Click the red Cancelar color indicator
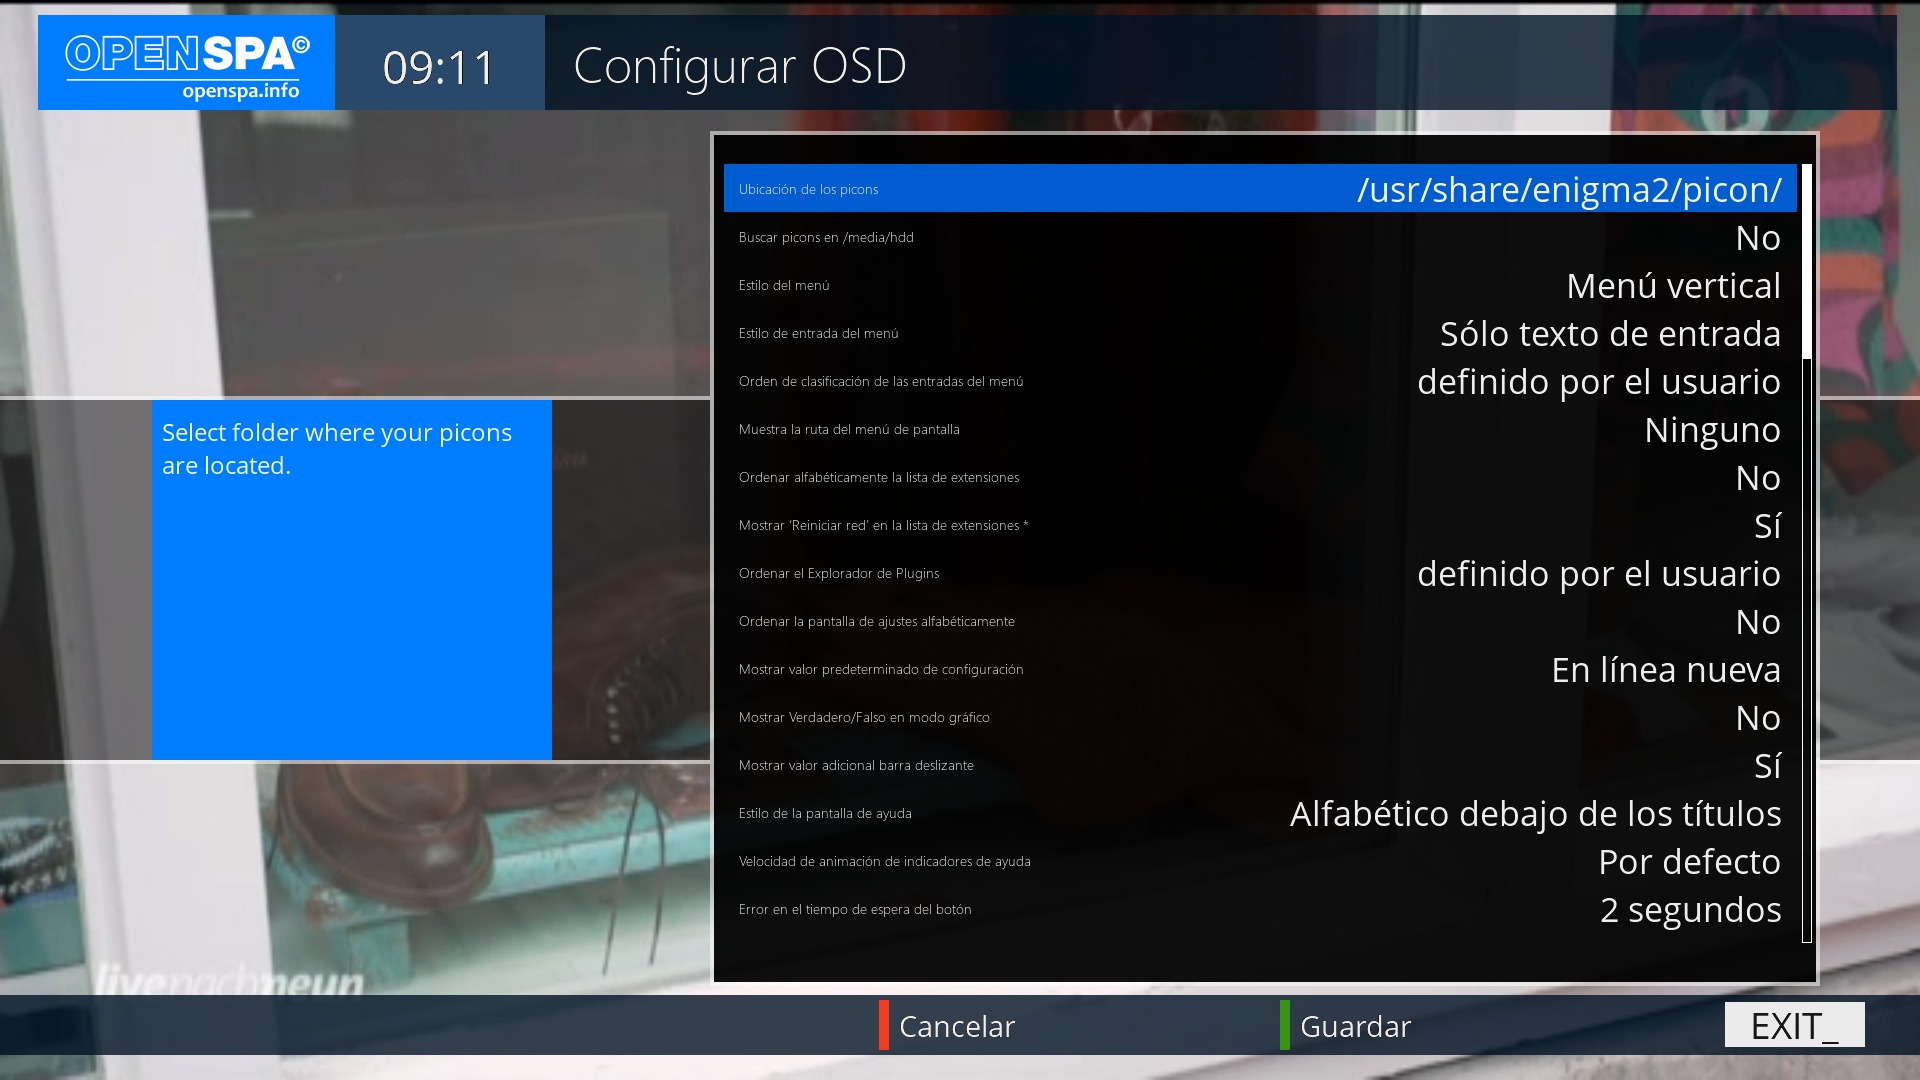 click(x=884, y=1025)
